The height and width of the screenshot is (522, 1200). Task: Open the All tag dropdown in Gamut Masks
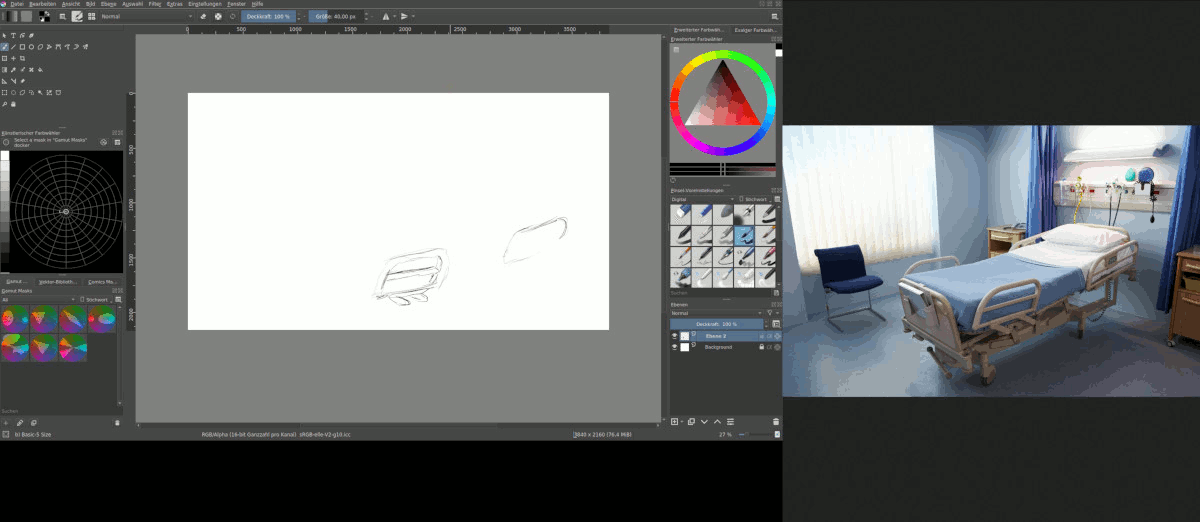coord(38,299)
